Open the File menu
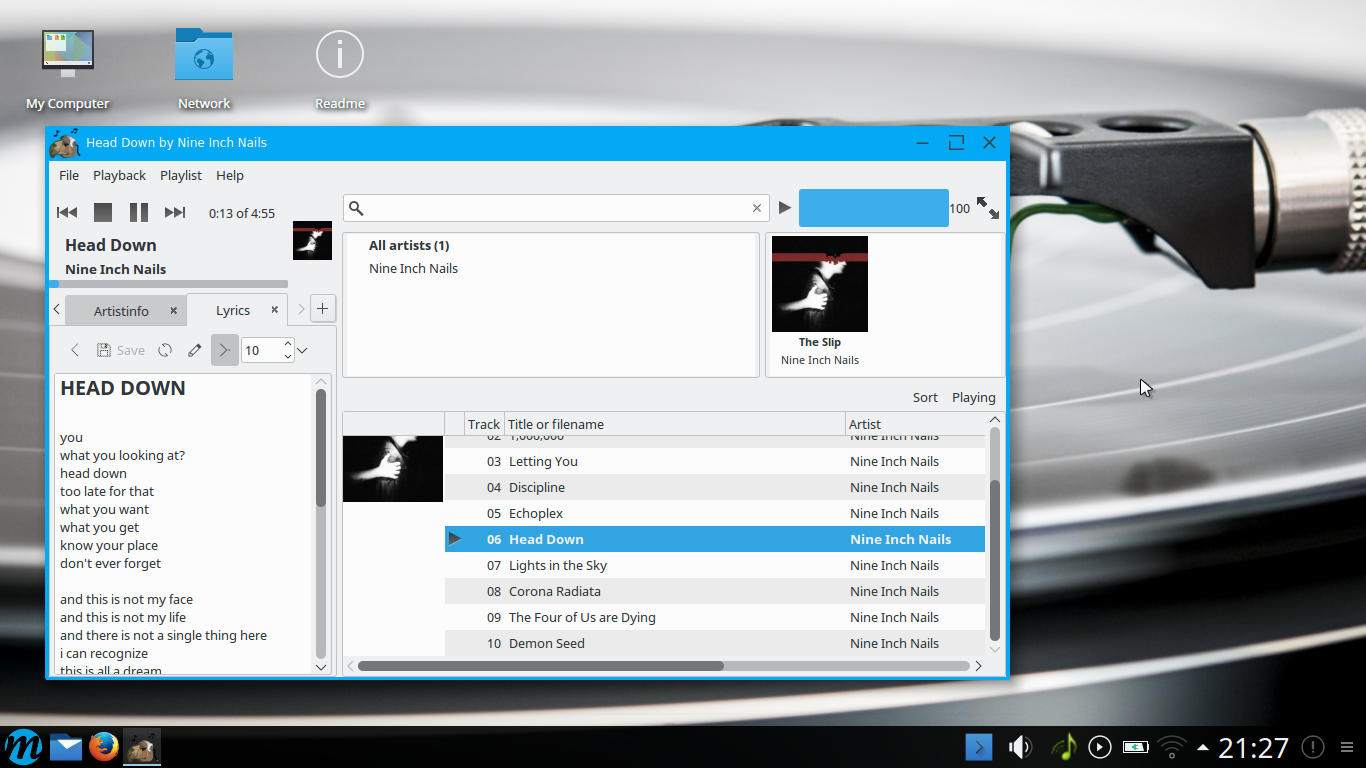The width and height of the screenshot is (1366, 768). (x=69, y=175)
